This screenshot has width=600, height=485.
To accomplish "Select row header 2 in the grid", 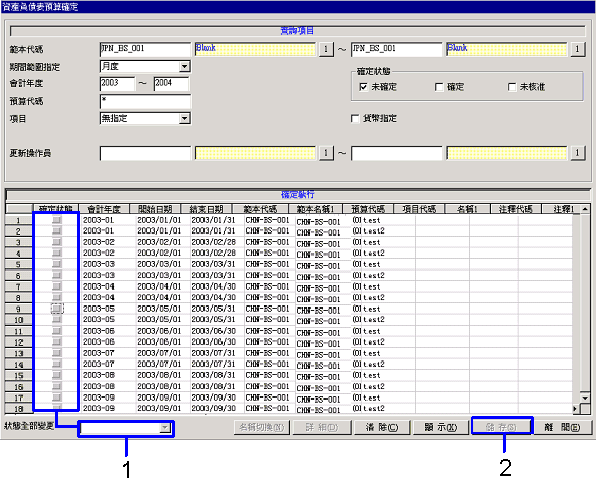I will 18,232.
